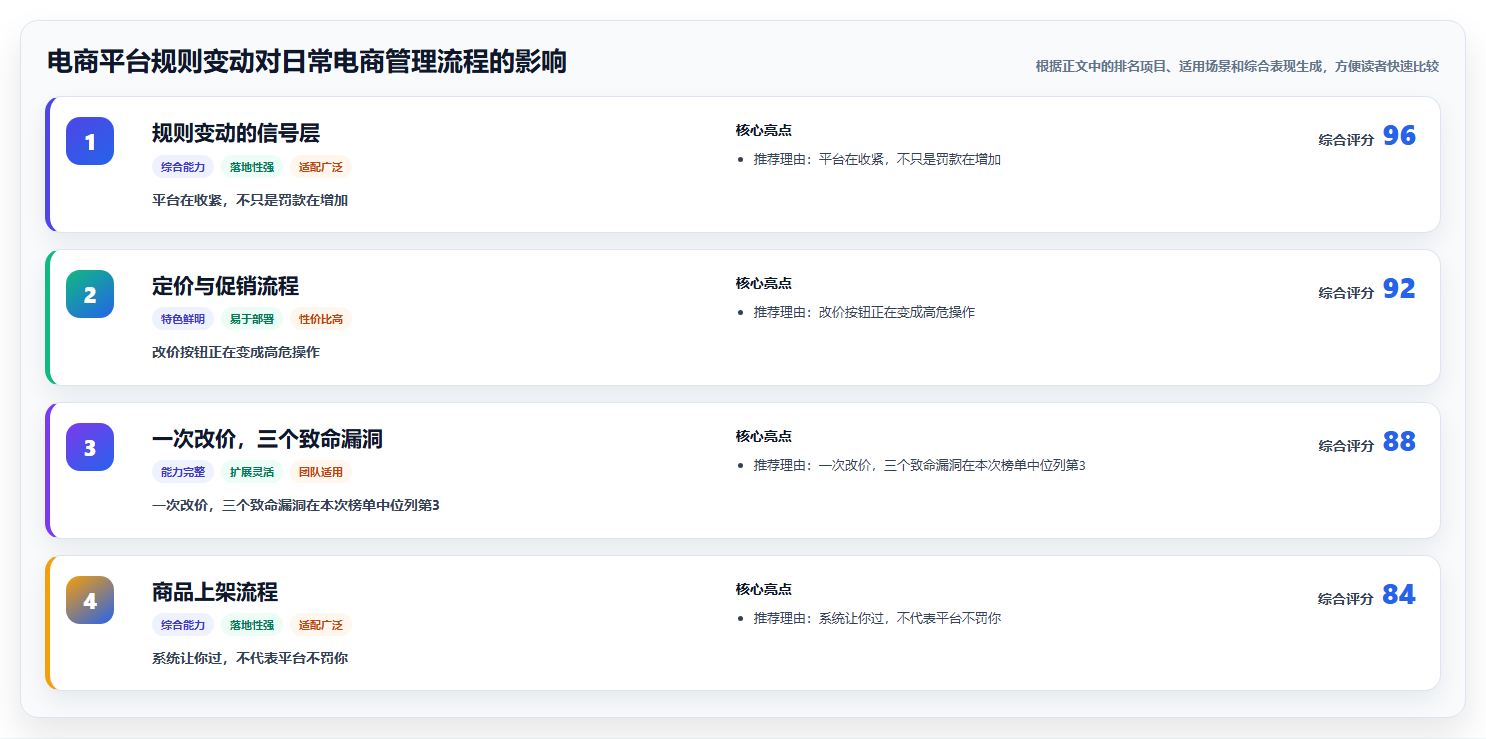Click the 核心亮点 label in the 商品上架流程 card
1486x739 pixels.
coord(764,589)
